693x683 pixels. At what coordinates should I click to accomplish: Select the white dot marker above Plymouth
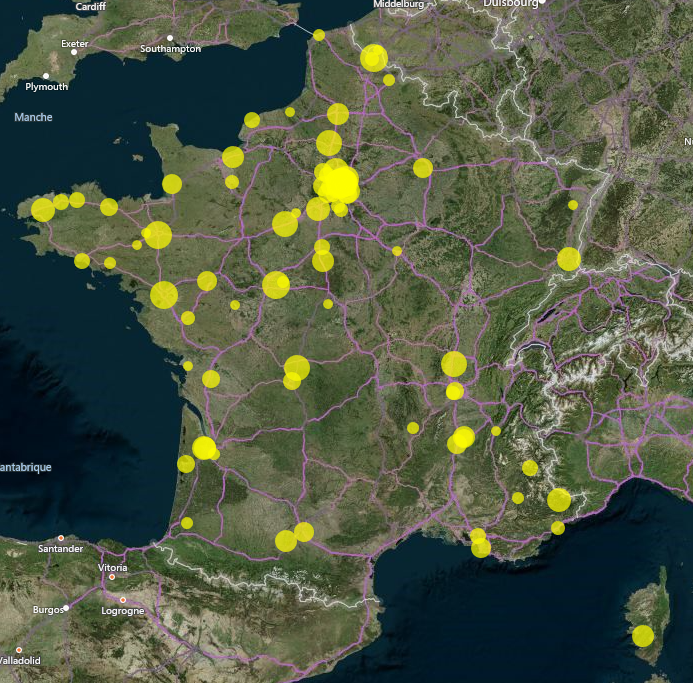46,76
